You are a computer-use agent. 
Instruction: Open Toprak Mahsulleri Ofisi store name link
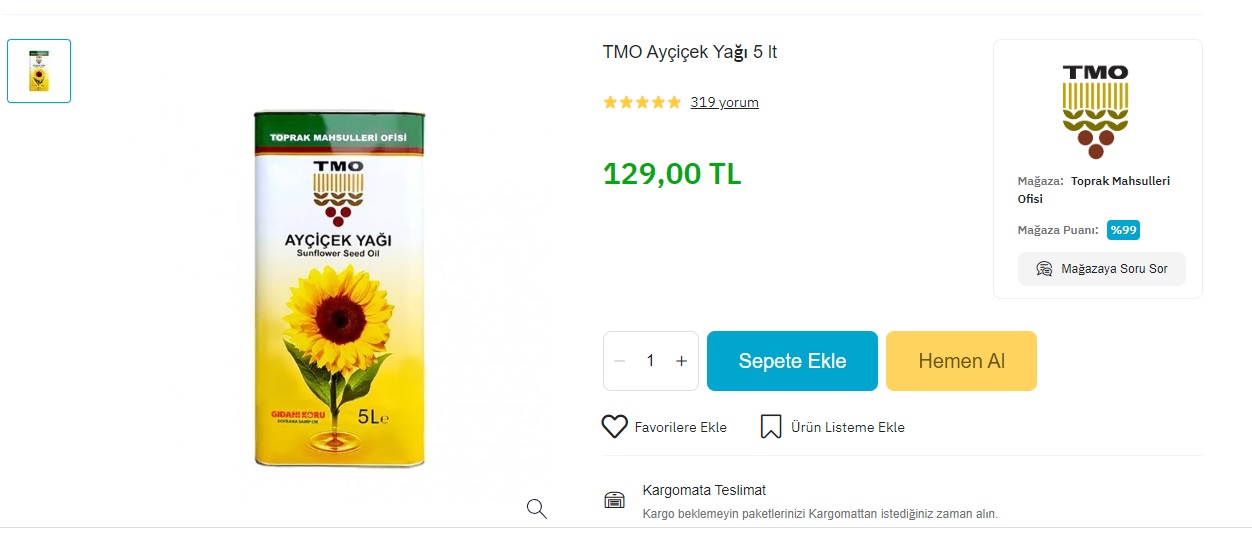click(x=1094, y=190)
